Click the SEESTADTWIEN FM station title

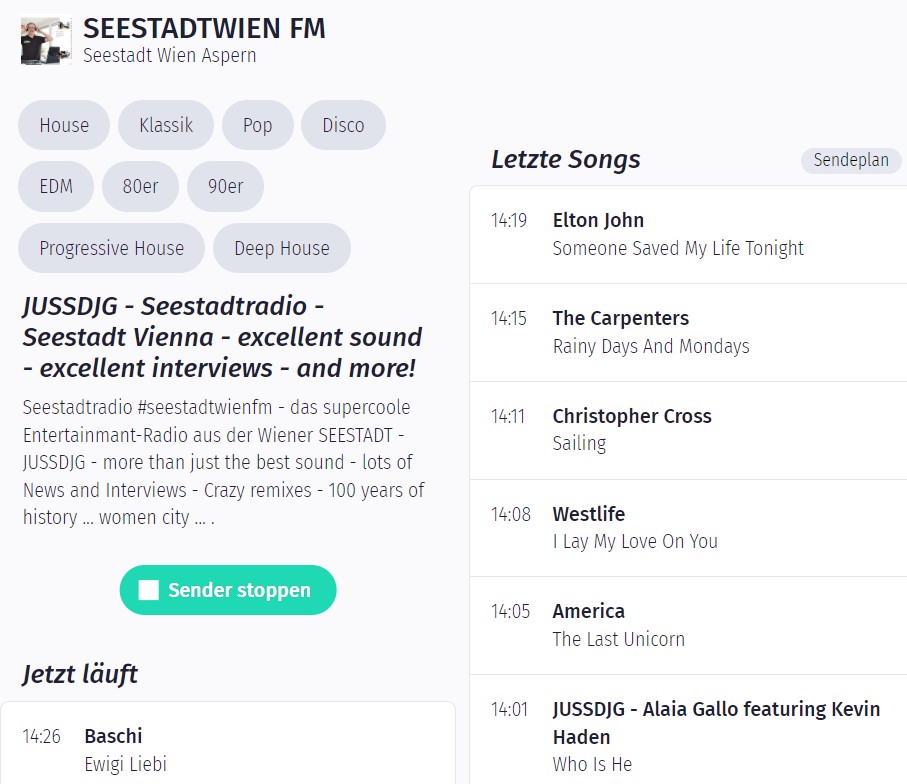[x=204, y=29]
